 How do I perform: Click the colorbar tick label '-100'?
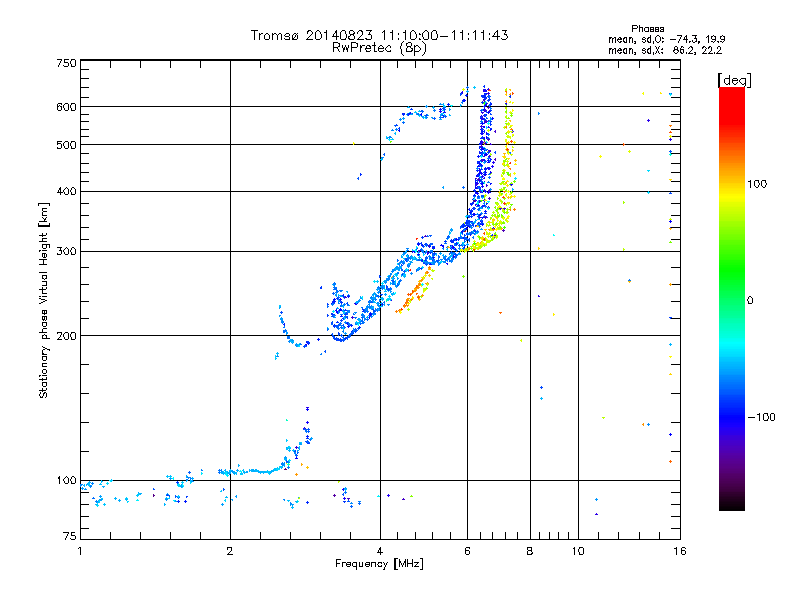(761, 417)
